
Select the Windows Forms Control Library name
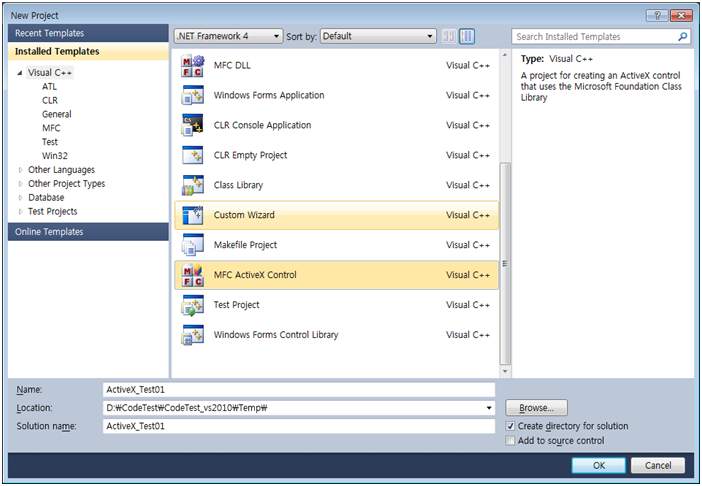point(276,335)
